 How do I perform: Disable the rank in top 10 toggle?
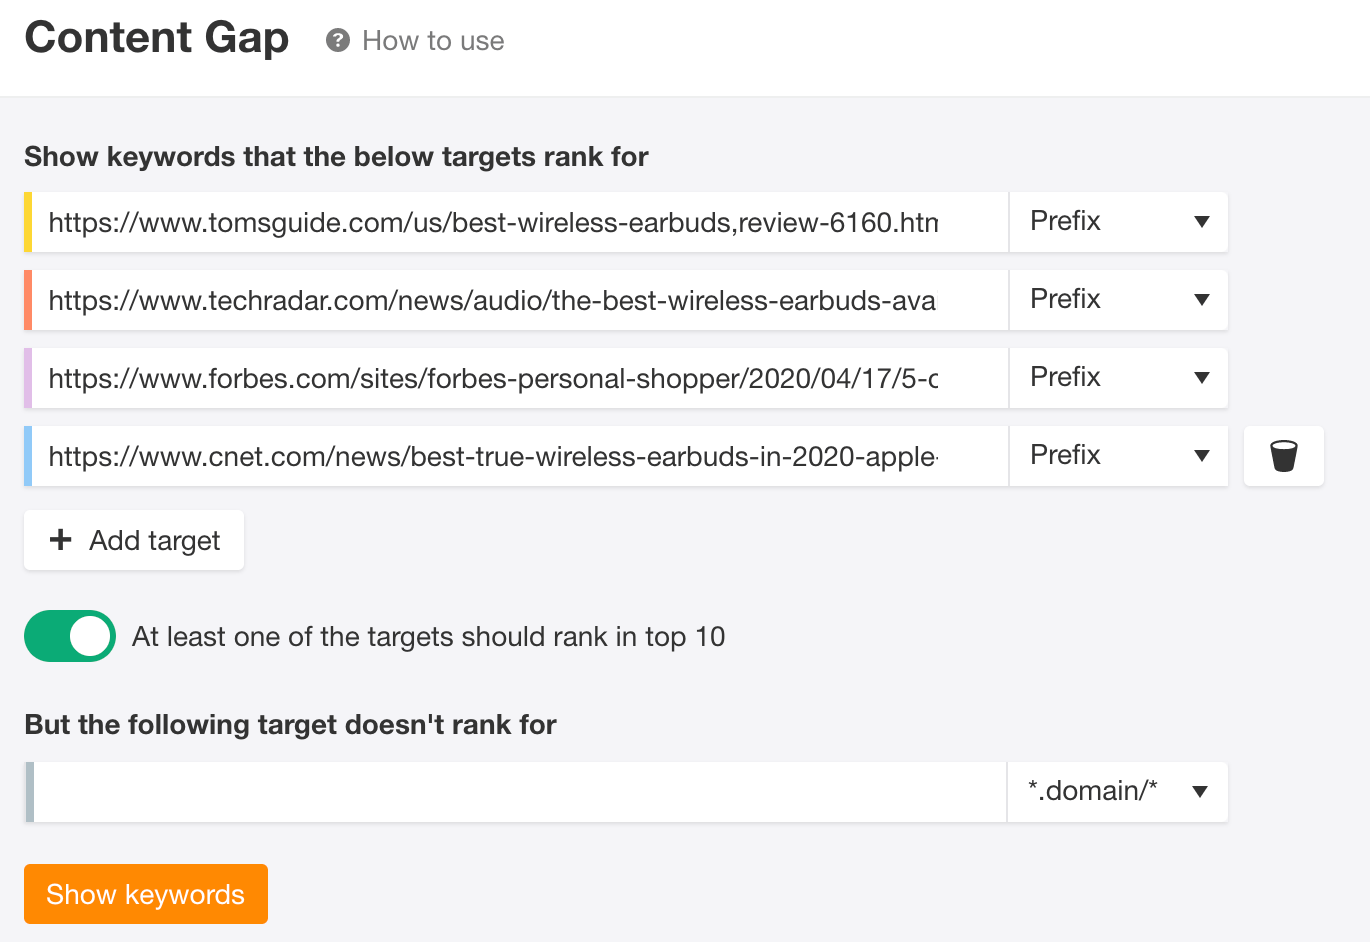tap(69, 636)
